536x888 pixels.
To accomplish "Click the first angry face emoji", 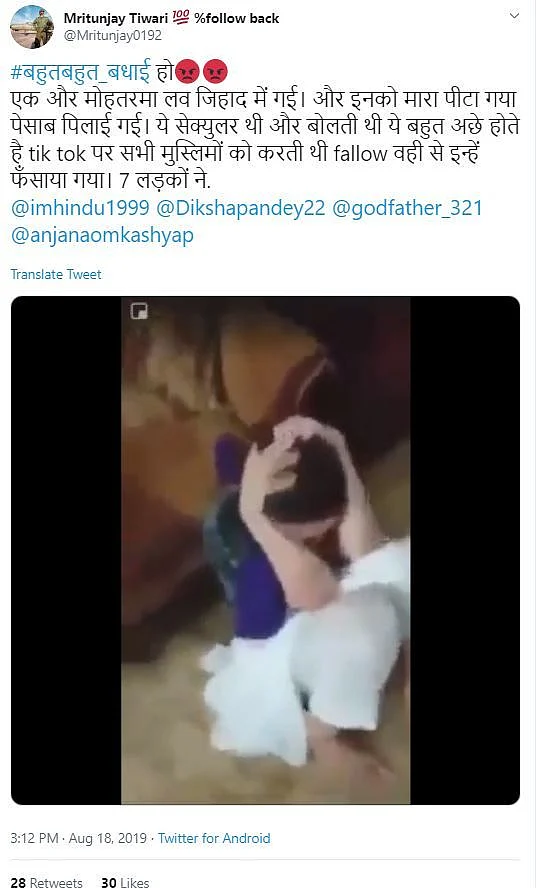I will 188,72.
